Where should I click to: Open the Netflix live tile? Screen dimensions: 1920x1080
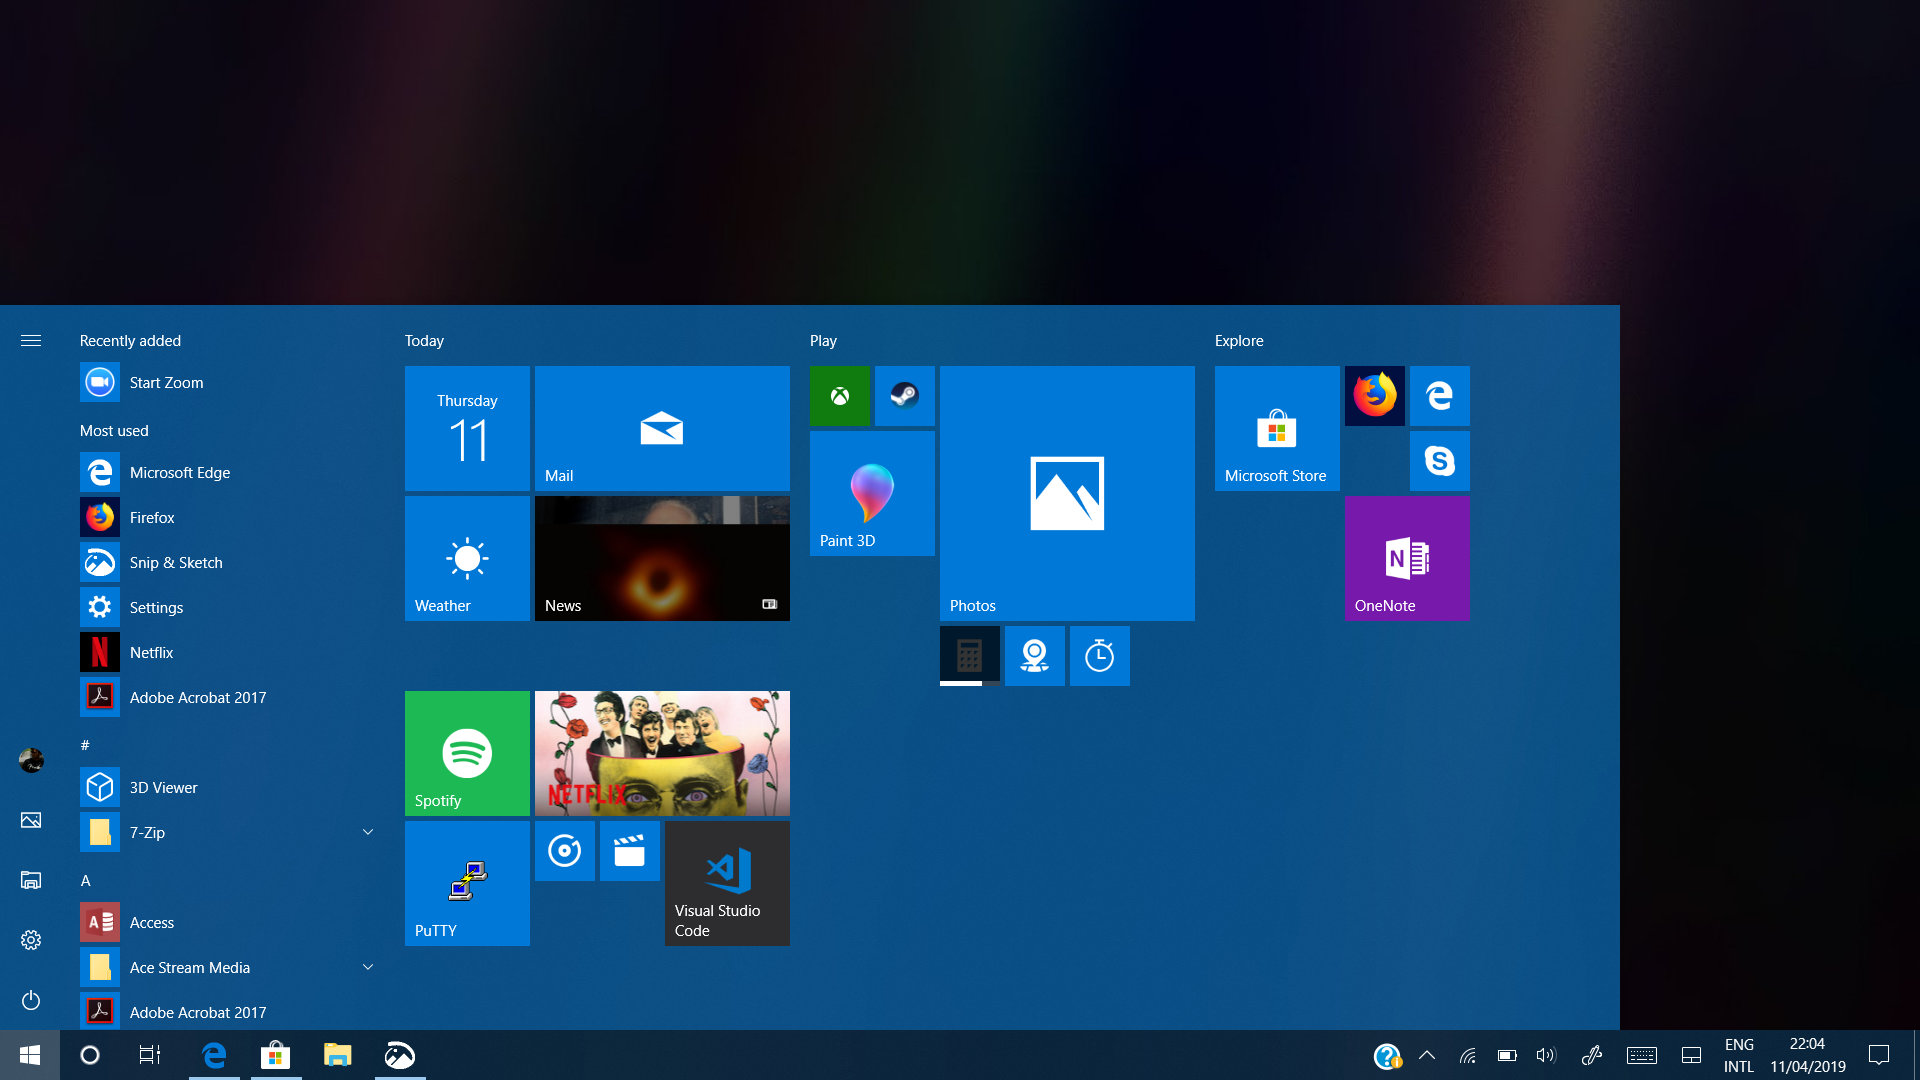662,753
